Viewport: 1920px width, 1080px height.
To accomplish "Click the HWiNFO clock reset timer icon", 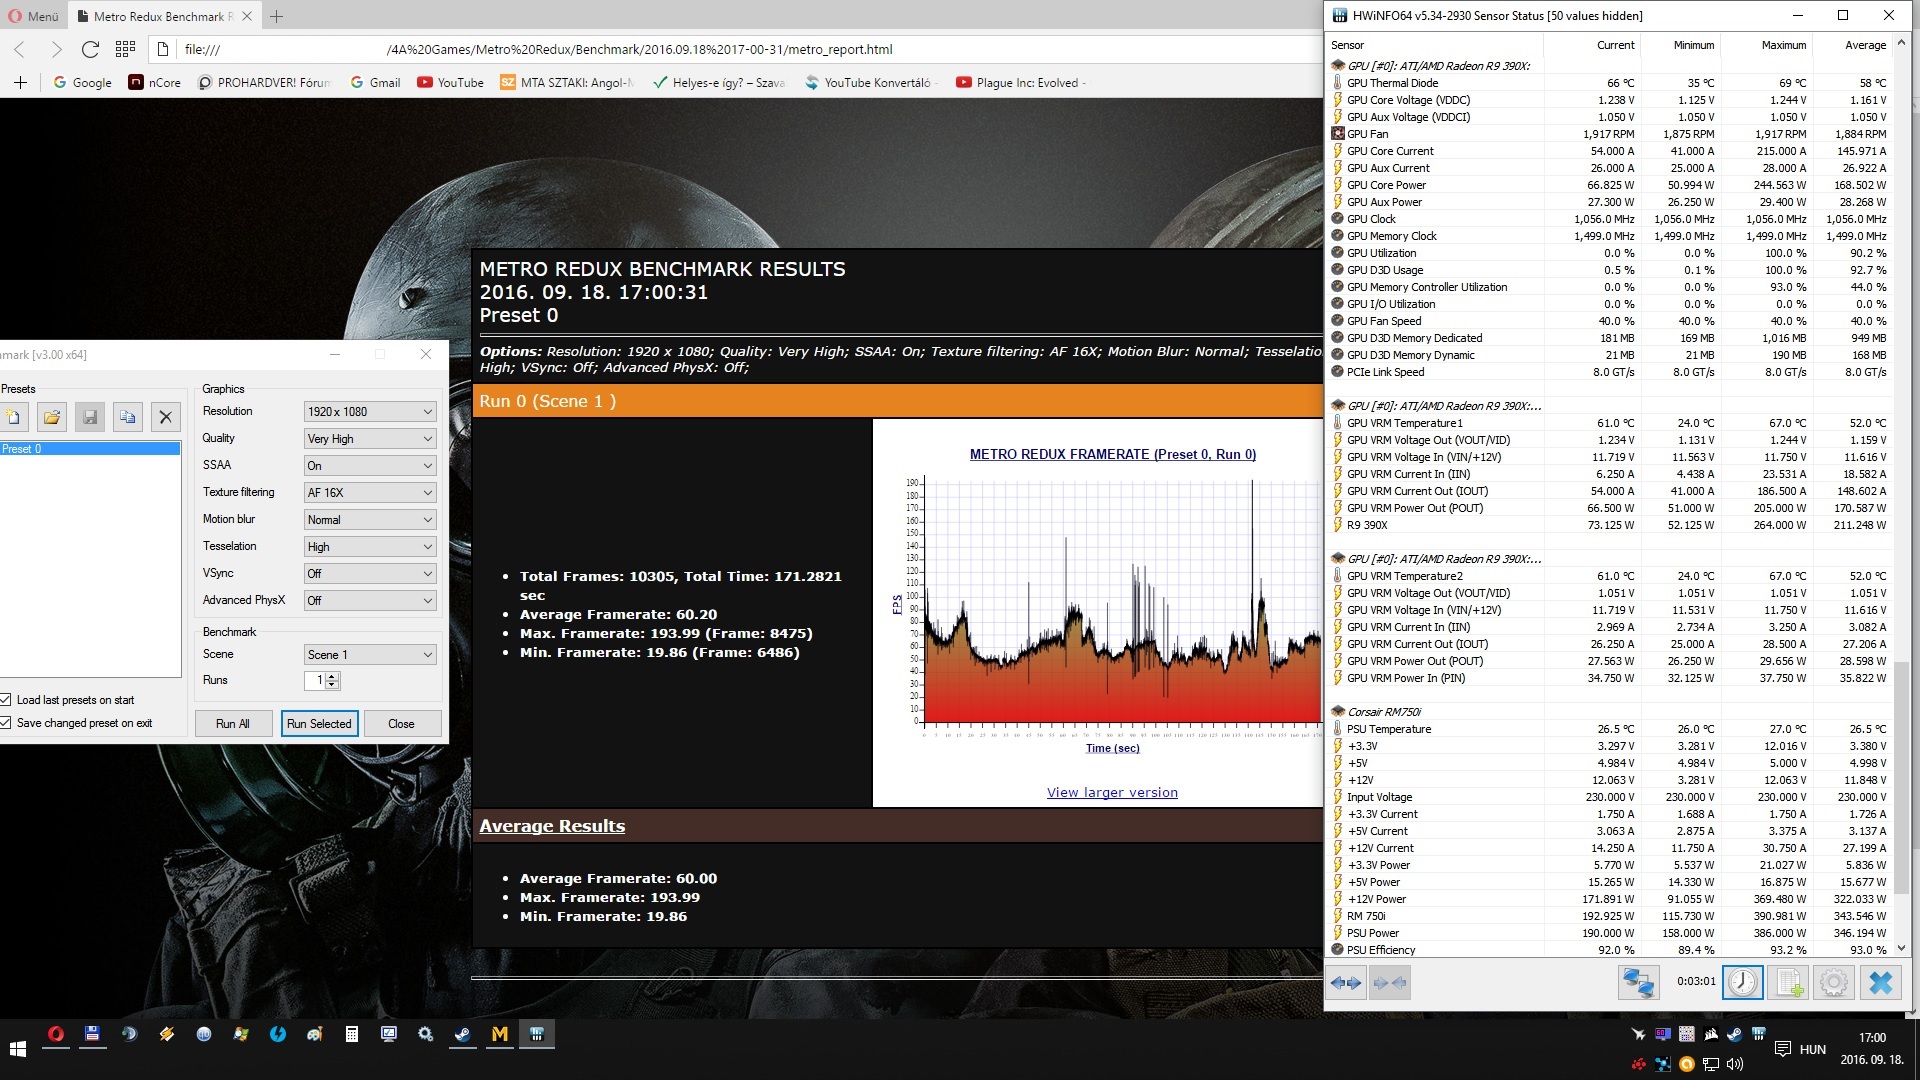I will pyautogui.click(x=1742, y=983).
